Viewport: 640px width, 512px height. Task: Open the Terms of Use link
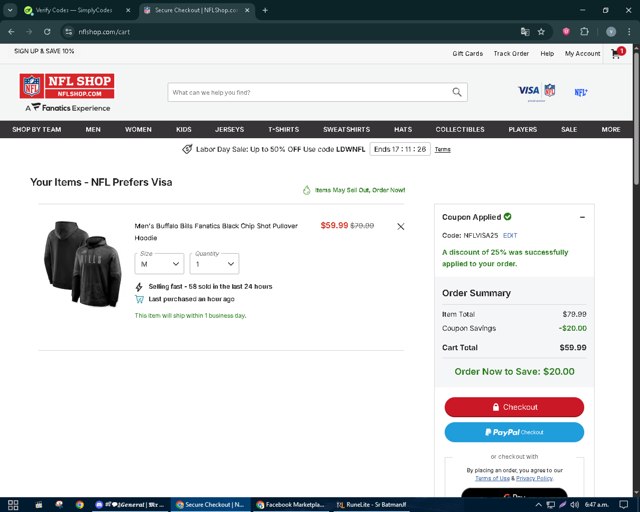click(492, 478)
